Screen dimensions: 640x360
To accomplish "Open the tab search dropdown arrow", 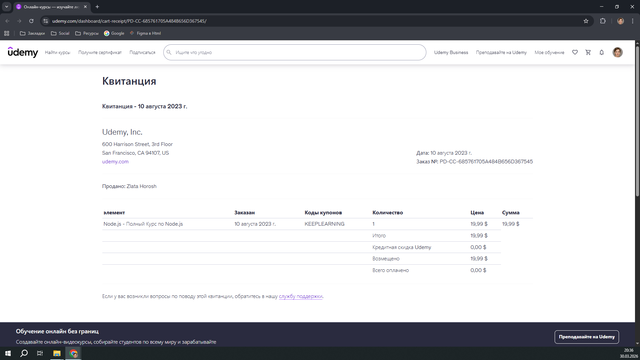I will pos(7,7).
